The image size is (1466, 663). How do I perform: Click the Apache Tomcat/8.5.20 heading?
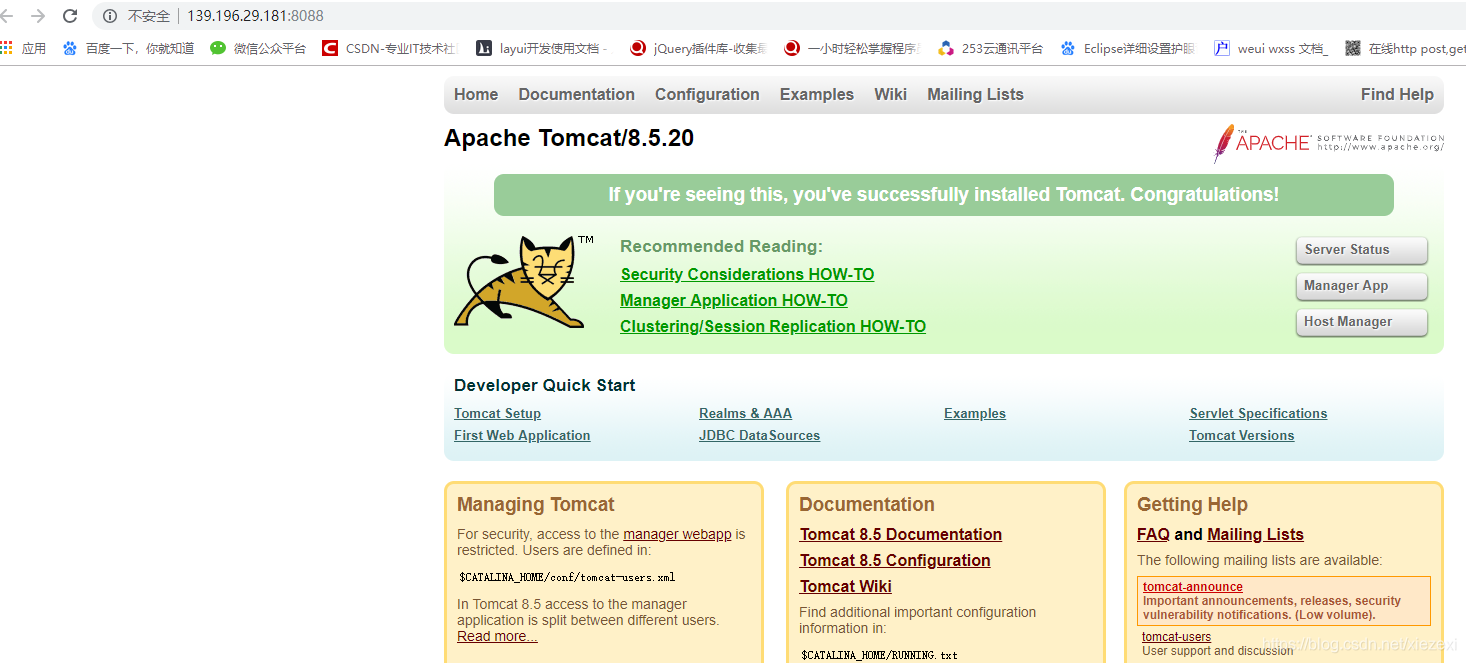[x=569, y=138]
